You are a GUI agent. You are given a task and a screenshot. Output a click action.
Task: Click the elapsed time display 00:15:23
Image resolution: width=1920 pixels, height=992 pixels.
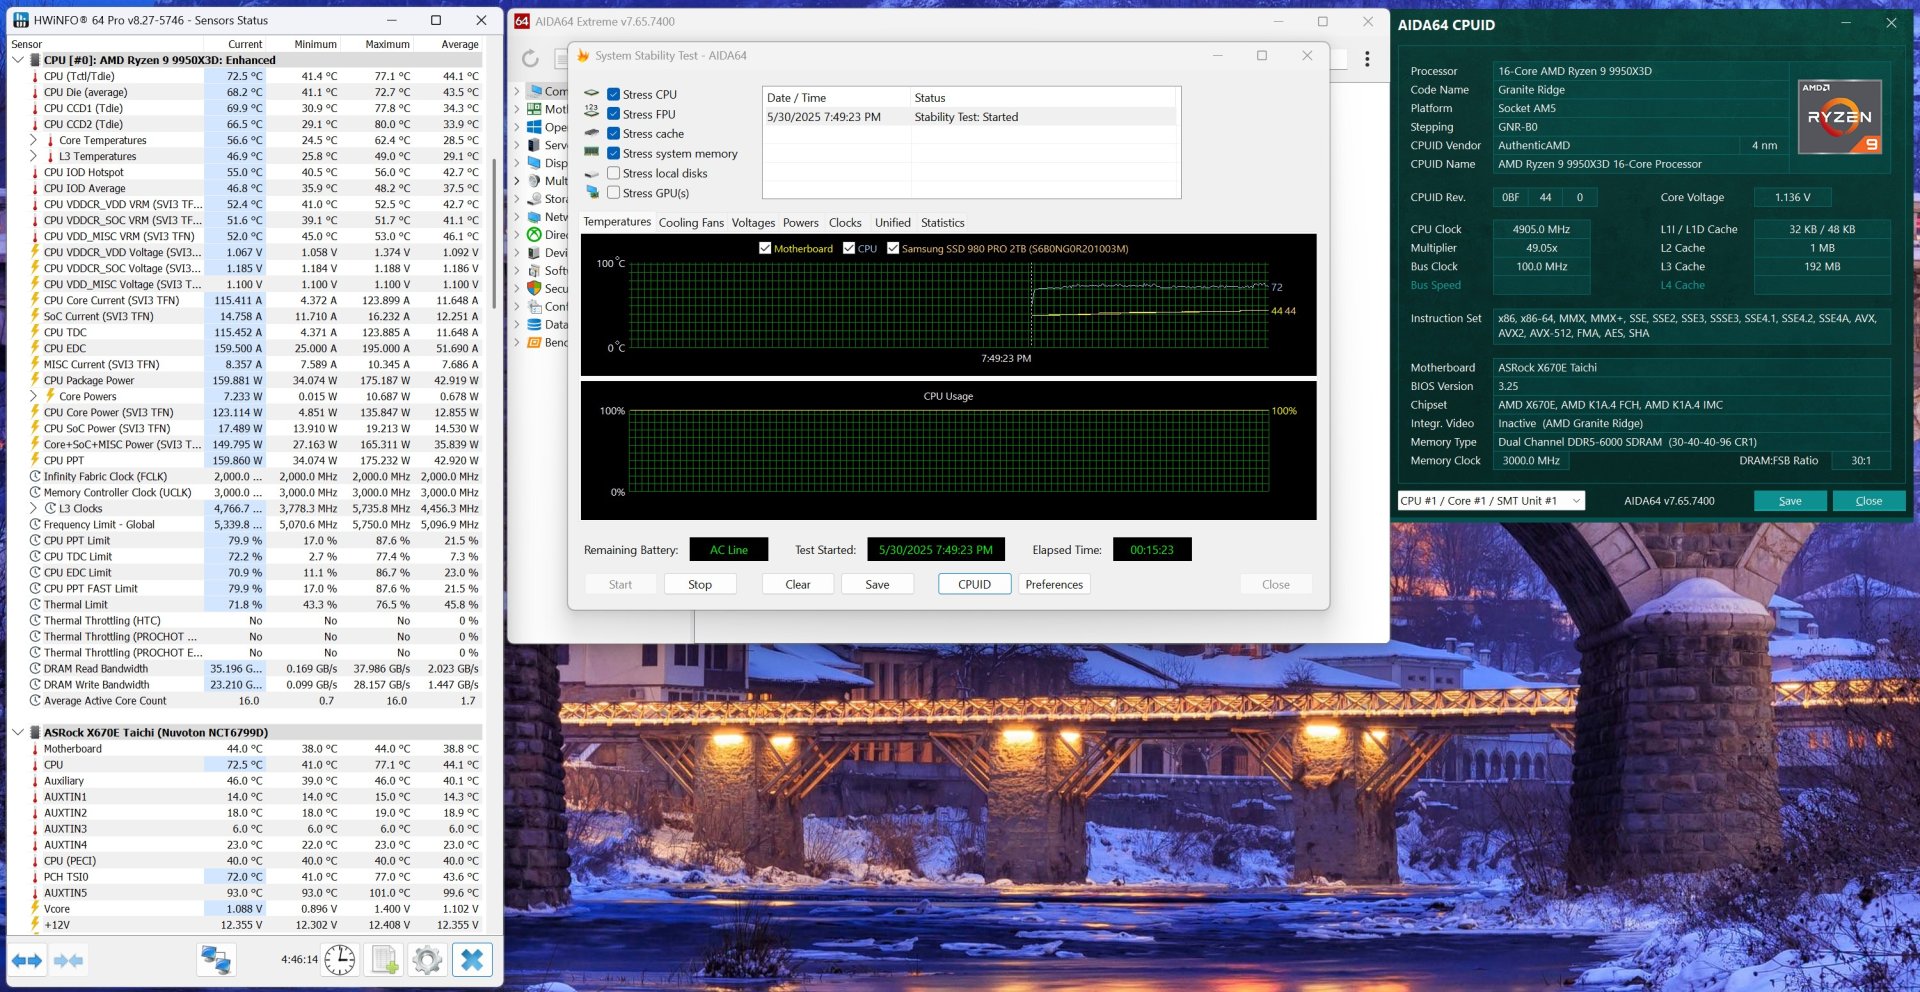(x=1152, y=549)
